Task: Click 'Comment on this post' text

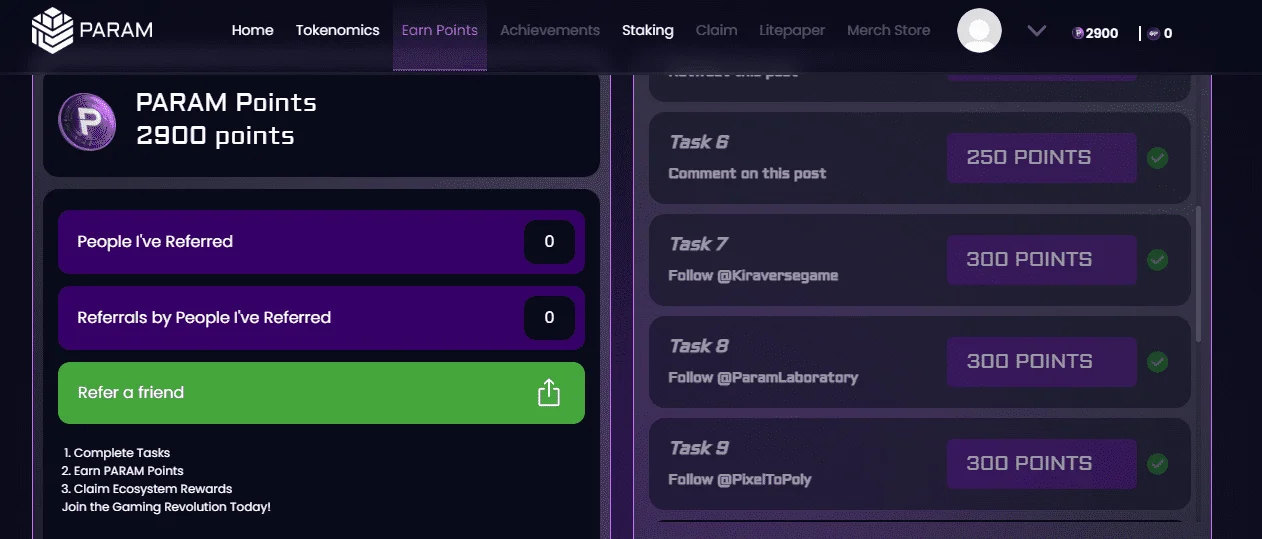Action: (747, 173)
